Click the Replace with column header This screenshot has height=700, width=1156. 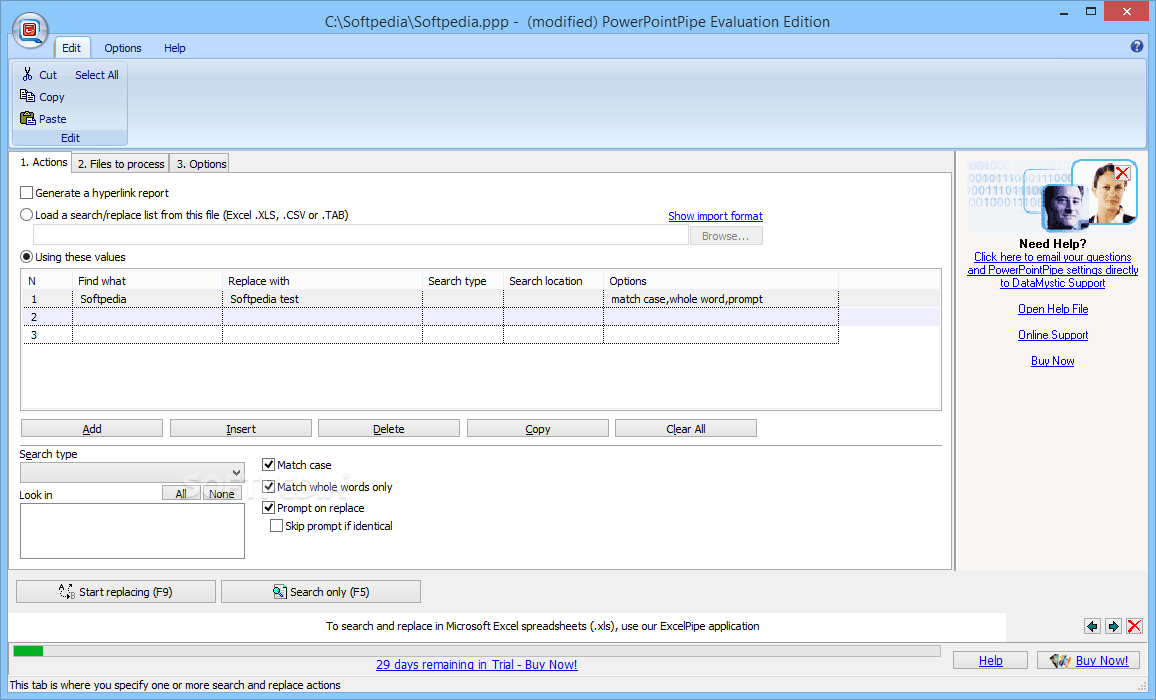click(322, 281)
